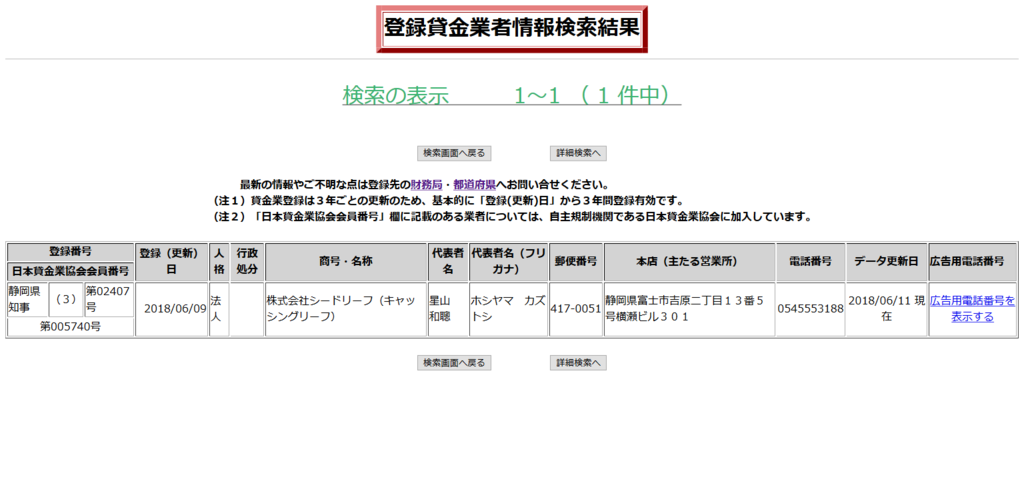Click the 静岡県知事 cell

pyautogui.click(x=27, y=300)
